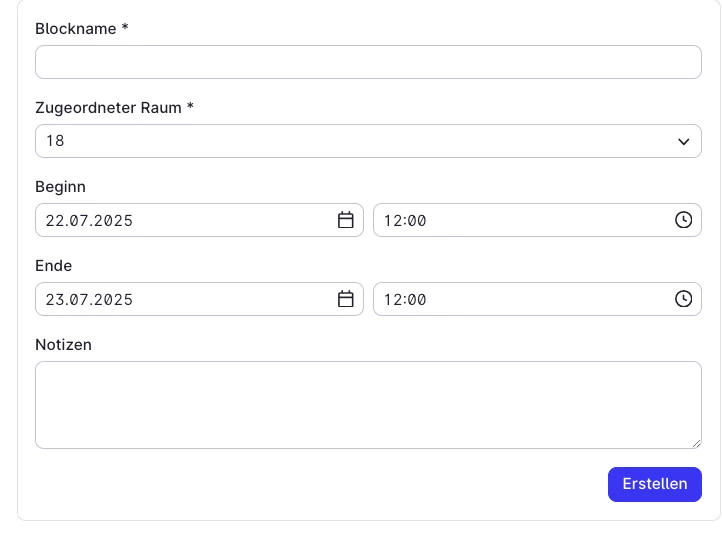The image size is (722, 556).
Task: Click the Erstellen button
Action: tap(655, 484)
